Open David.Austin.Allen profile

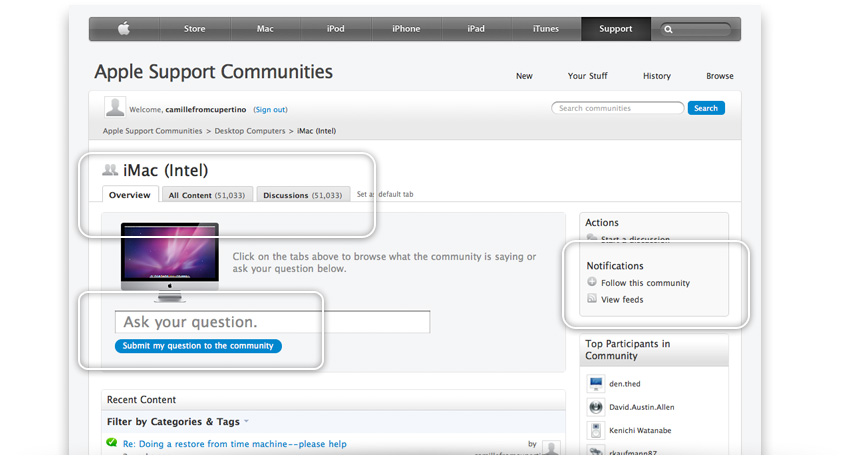click(642, 407)
